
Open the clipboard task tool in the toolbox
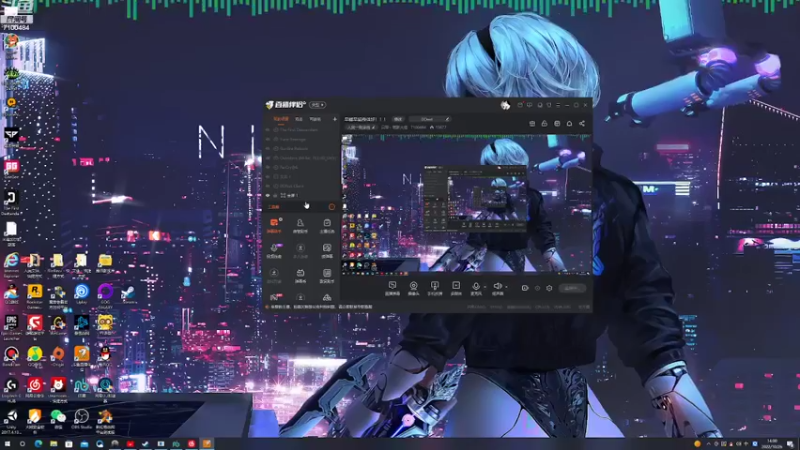pos(327,226)
